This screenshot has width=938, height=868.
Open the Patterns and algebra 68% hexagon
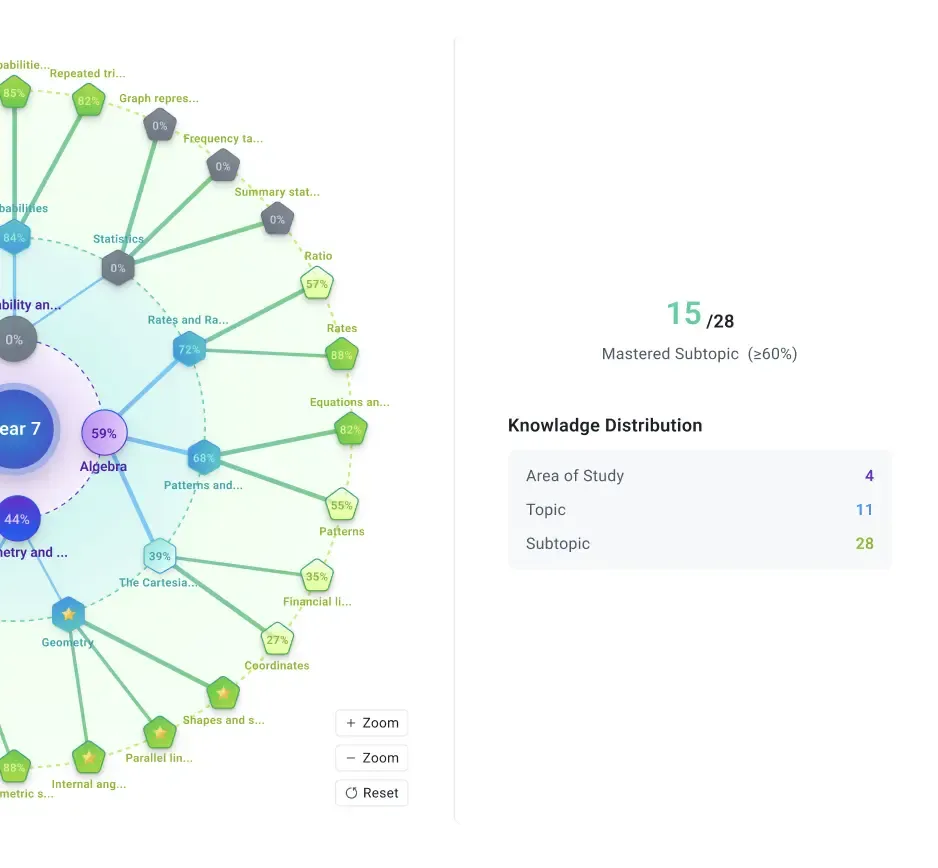[203, 458]
